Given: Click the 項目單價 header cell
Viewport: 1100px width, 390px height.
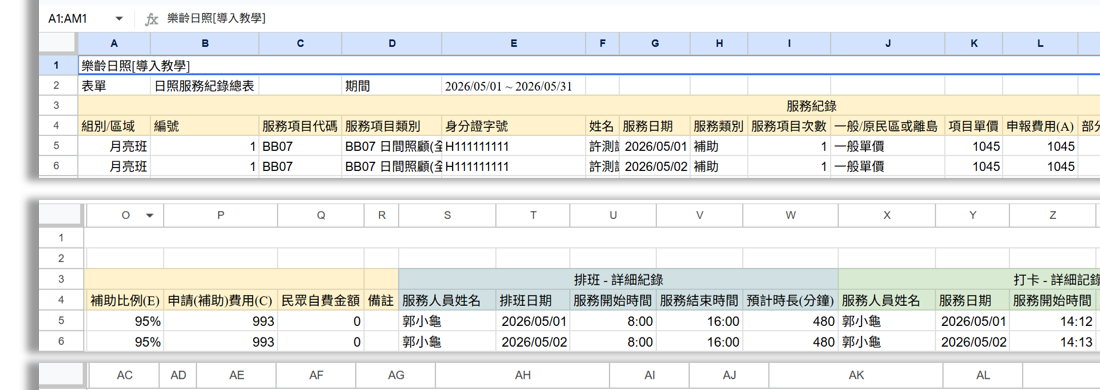Looking at the screenshot, I should pyautogui.click(x=974, y=126).
